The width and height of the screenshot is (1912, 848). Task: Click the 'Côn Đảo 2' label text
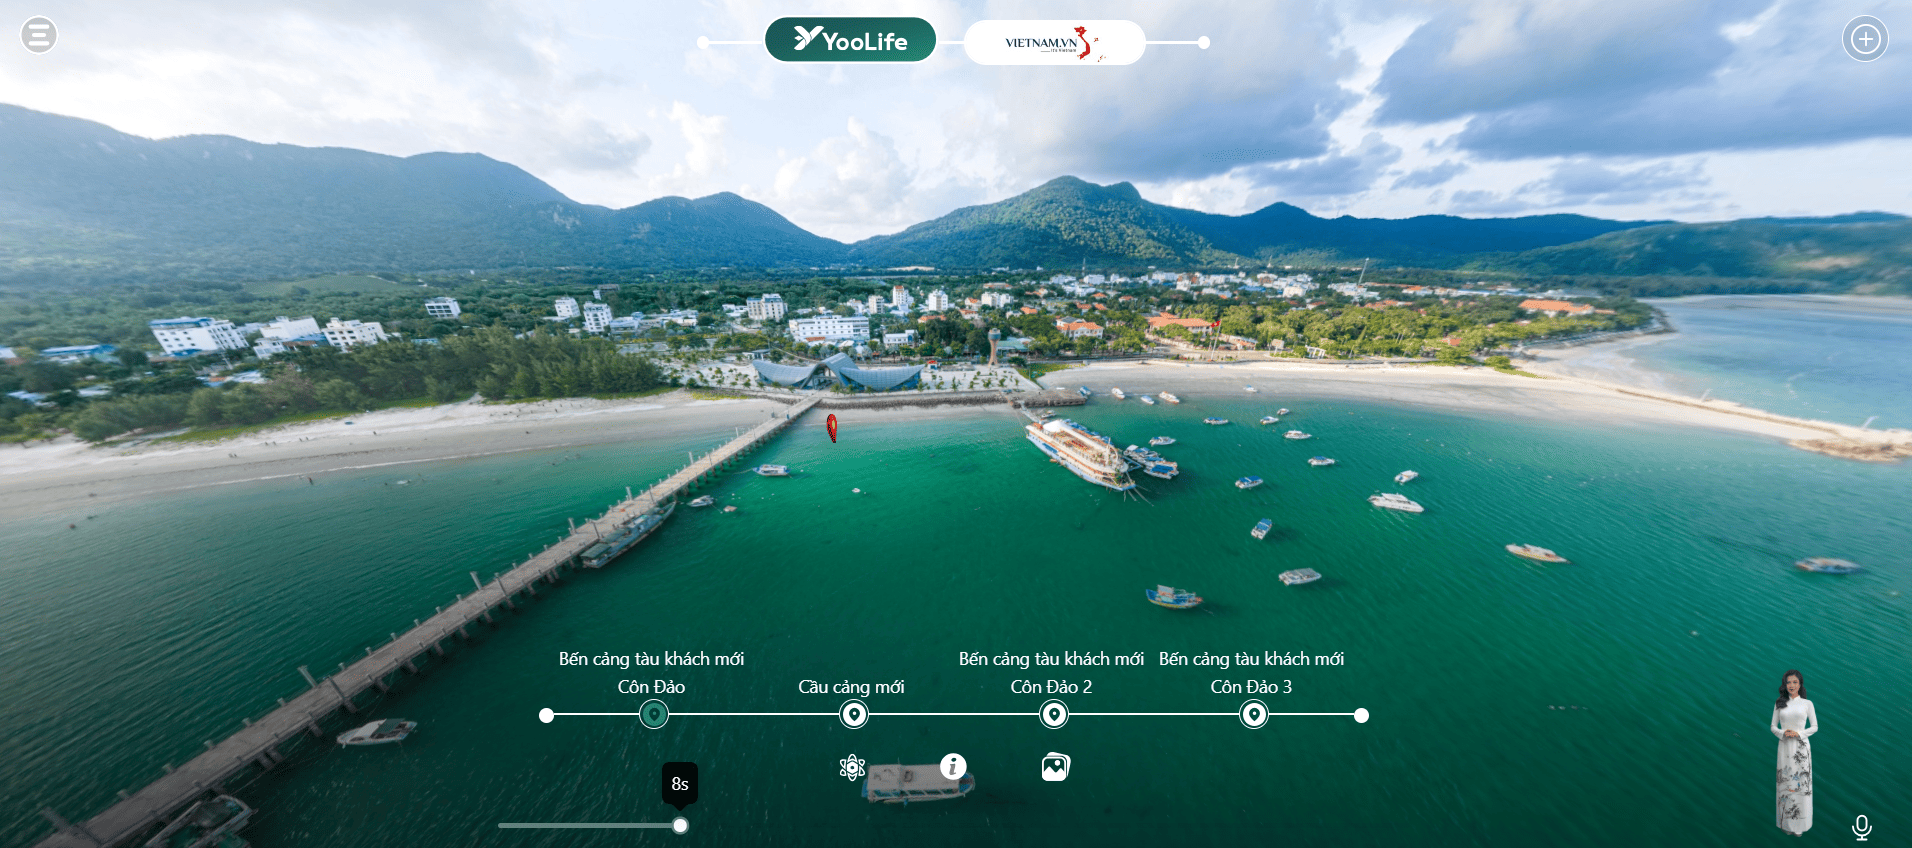[x=1051, y=687]
